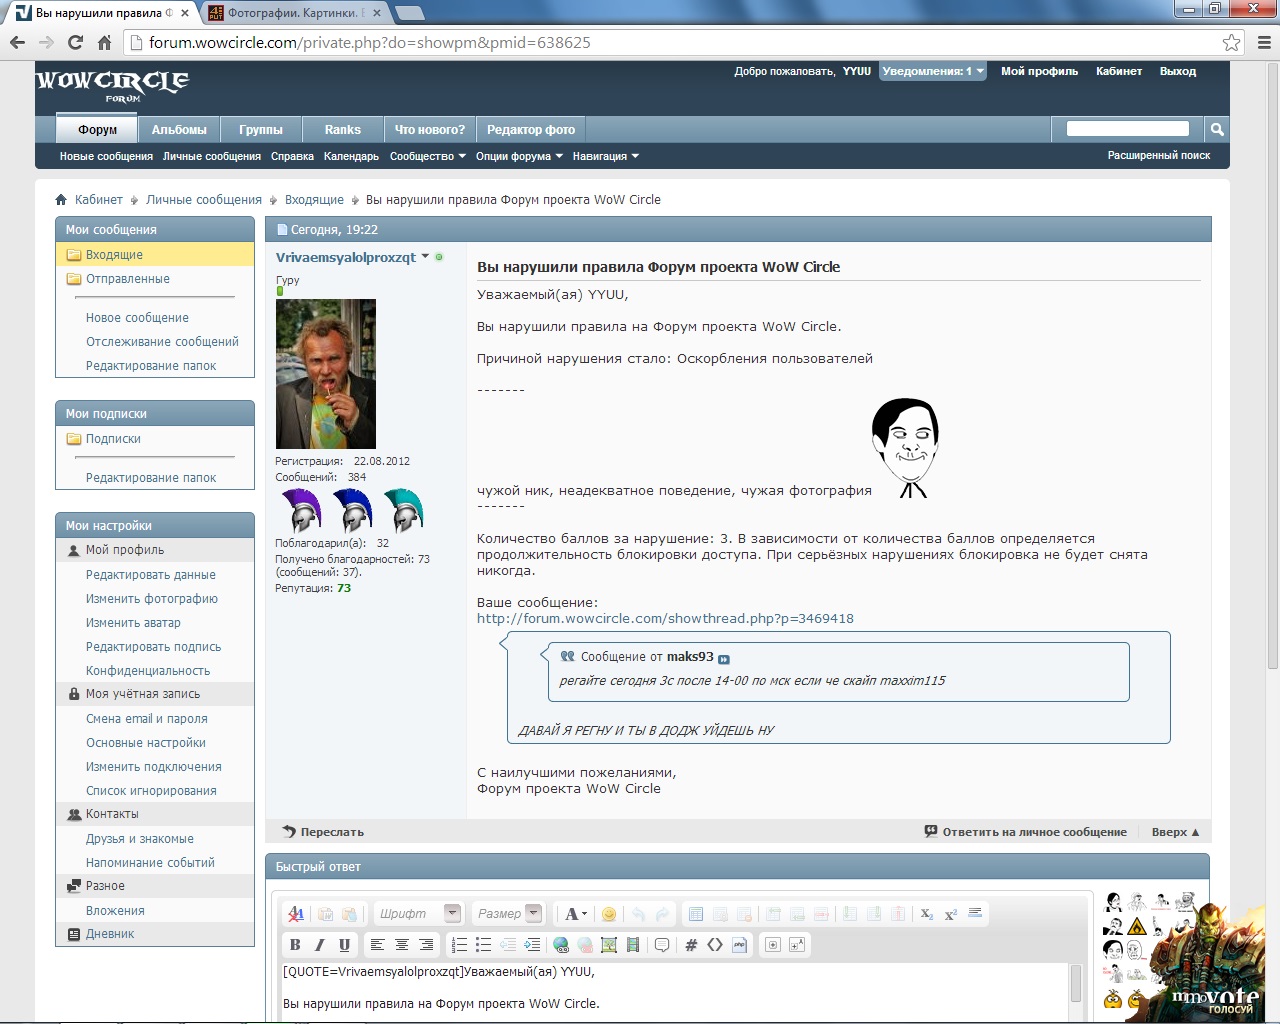Image resolution: width=1280 pixels, height=1024 pixels.
Task: Insert a video with the film icon
Action: tap(633, 945)
